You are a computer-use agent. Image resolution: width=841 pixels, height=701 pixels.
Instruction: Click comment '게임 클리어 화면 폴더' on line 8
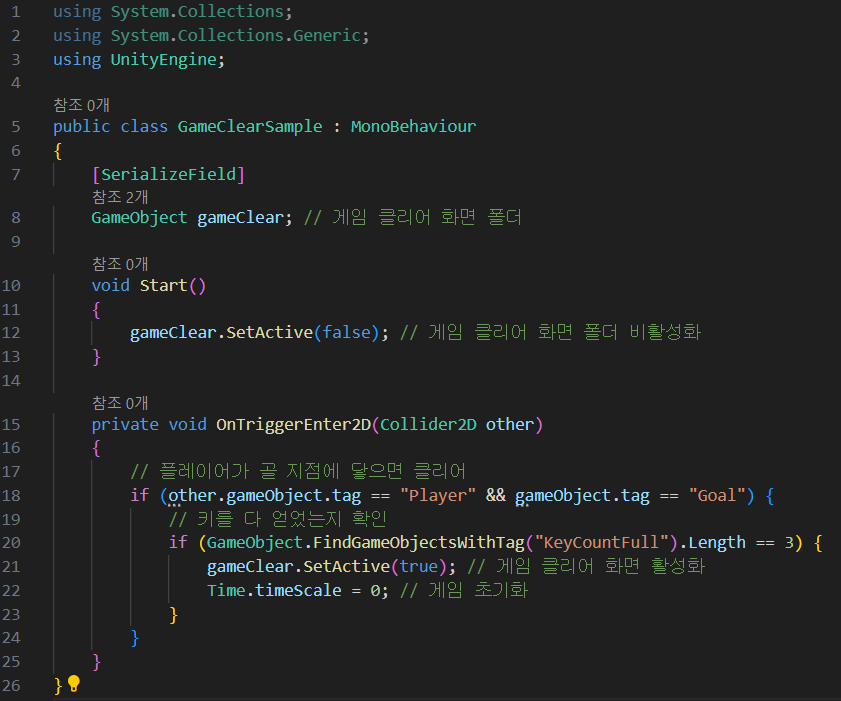427,217
